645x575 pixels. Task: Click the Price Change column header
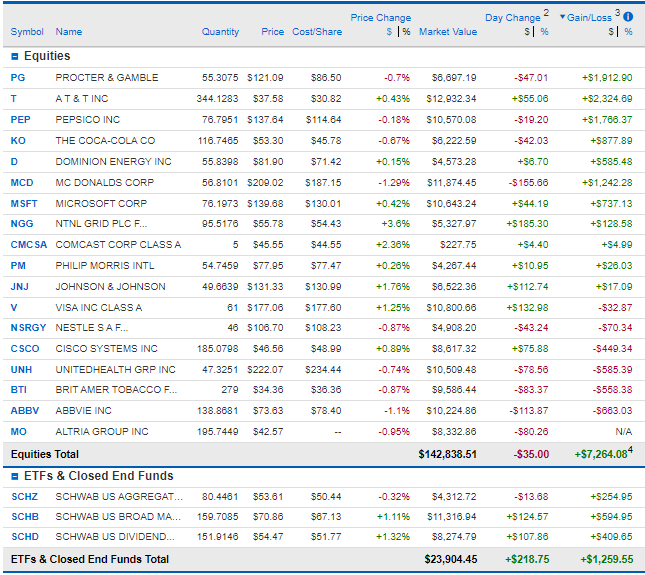[x=381, y=18]
